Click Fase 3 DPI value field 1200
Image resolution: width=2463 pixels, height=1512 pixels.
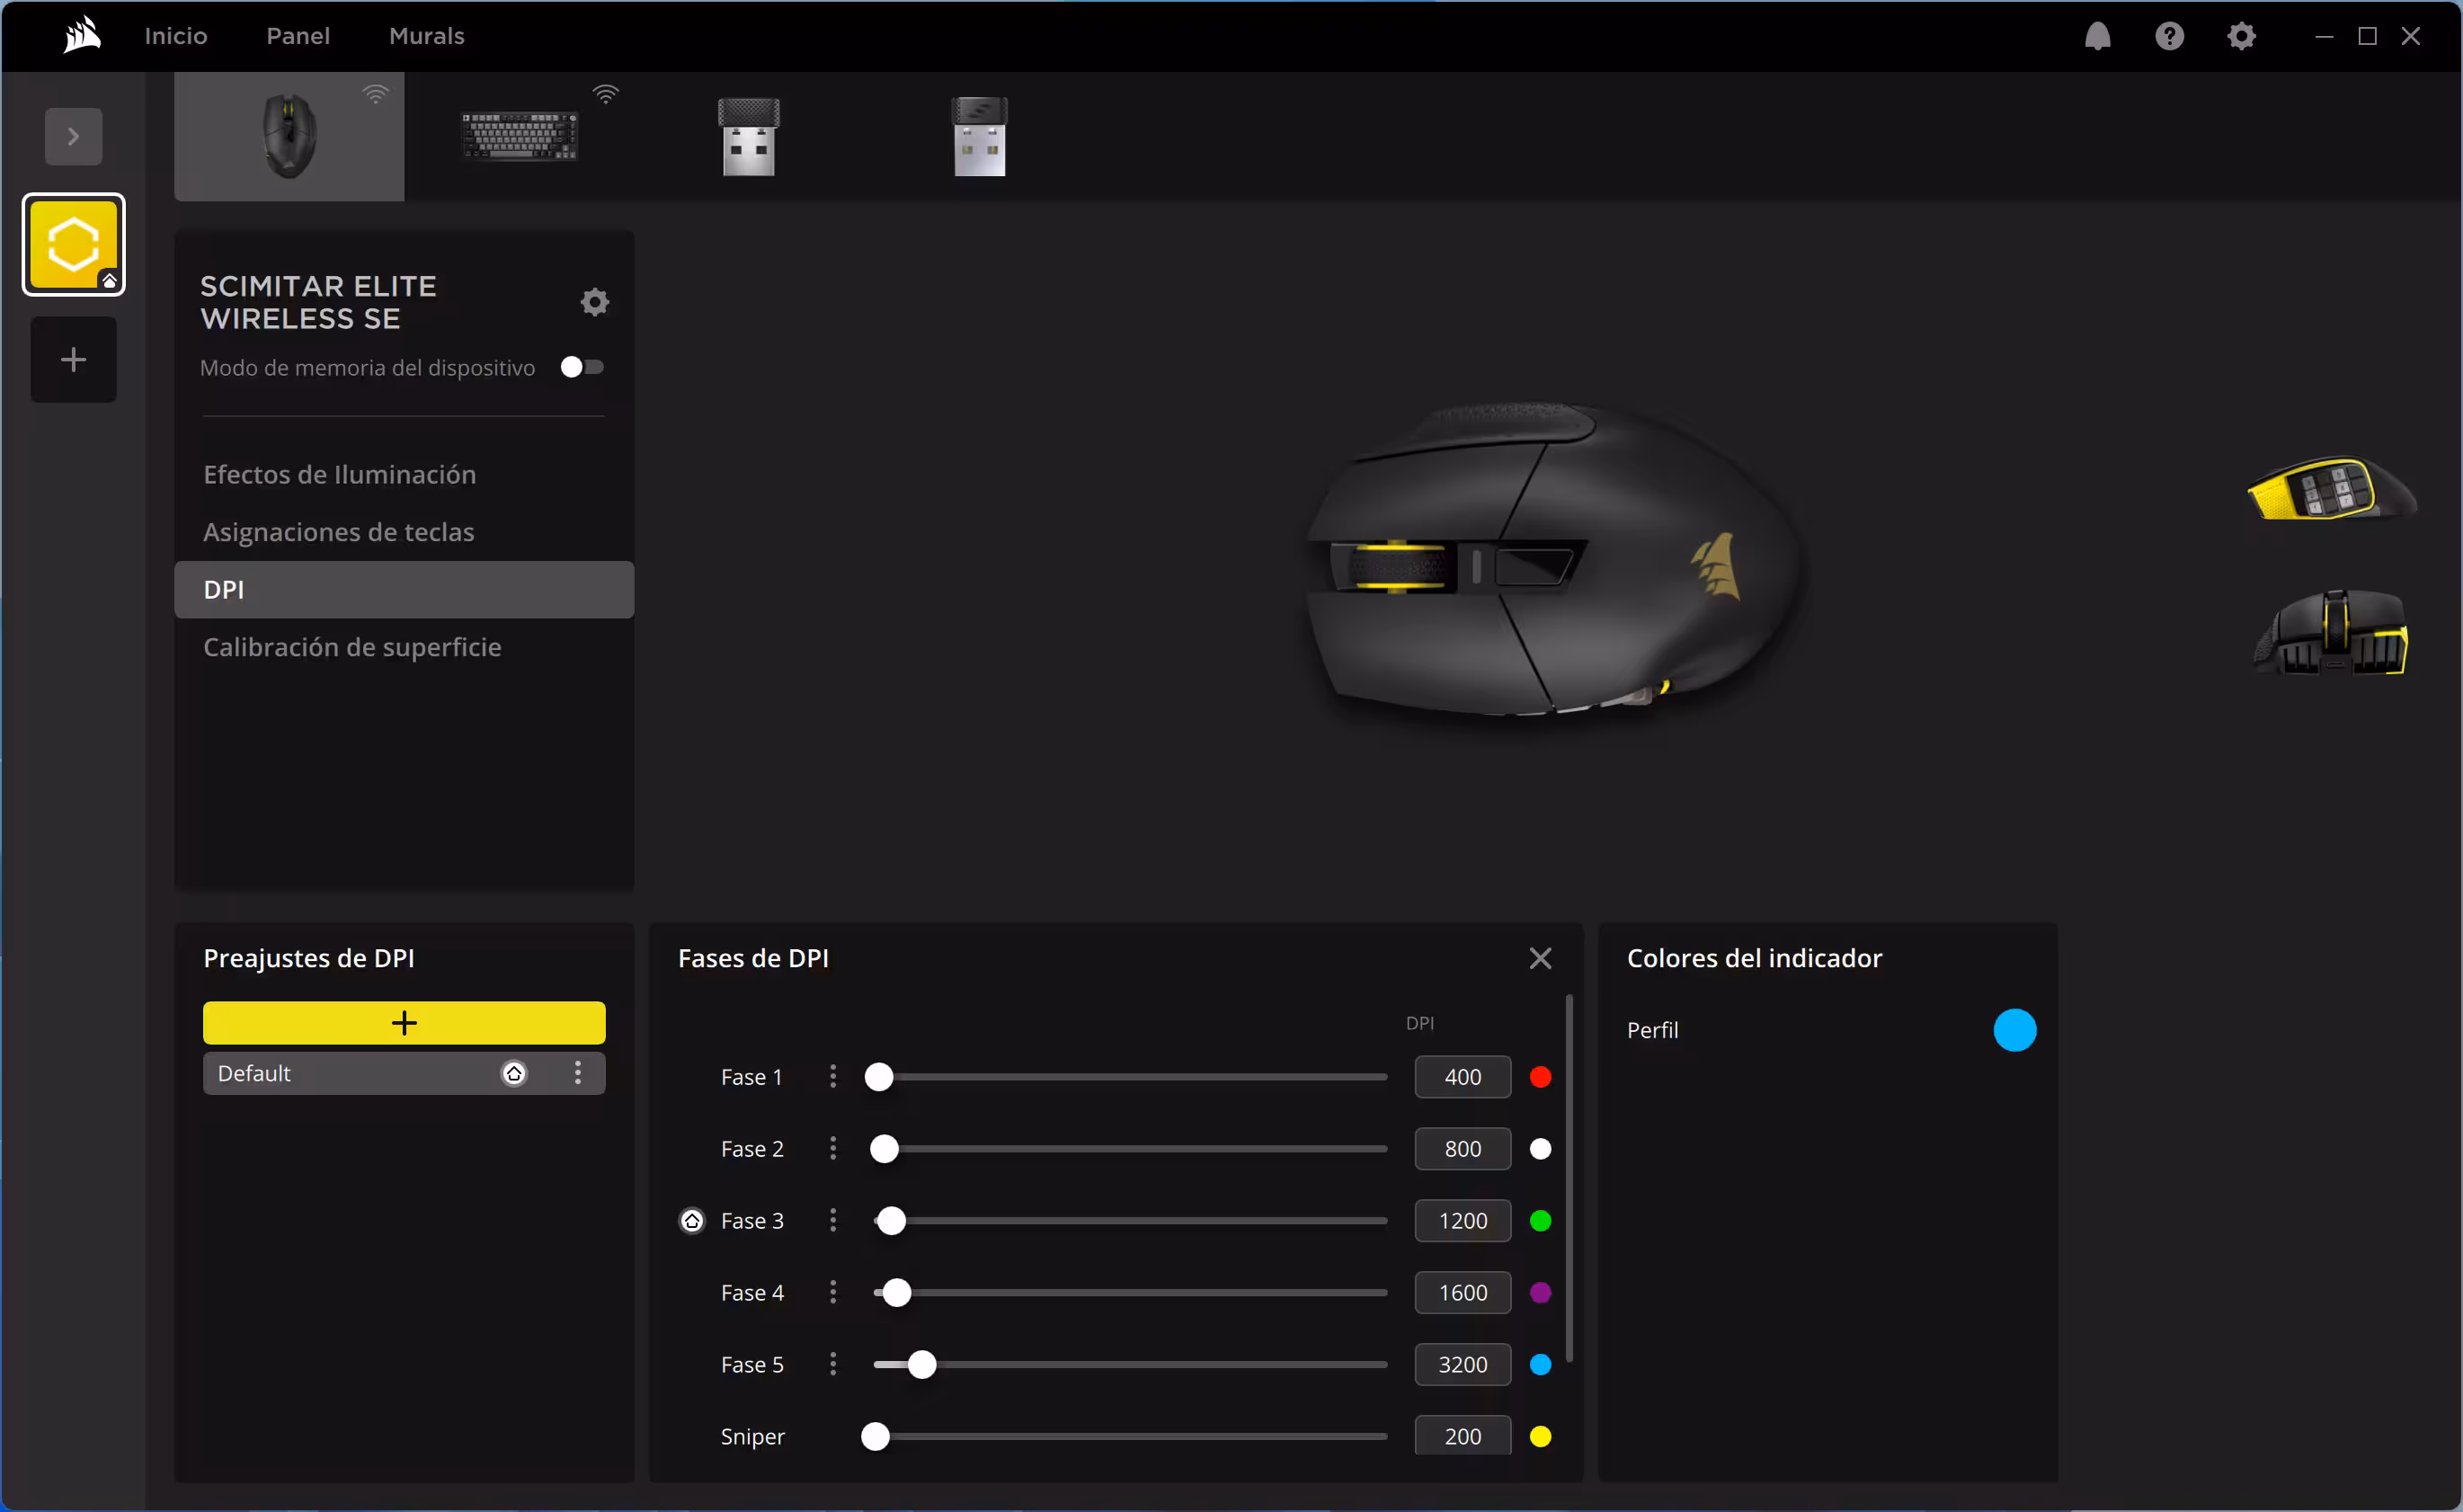point(1462,1221)
